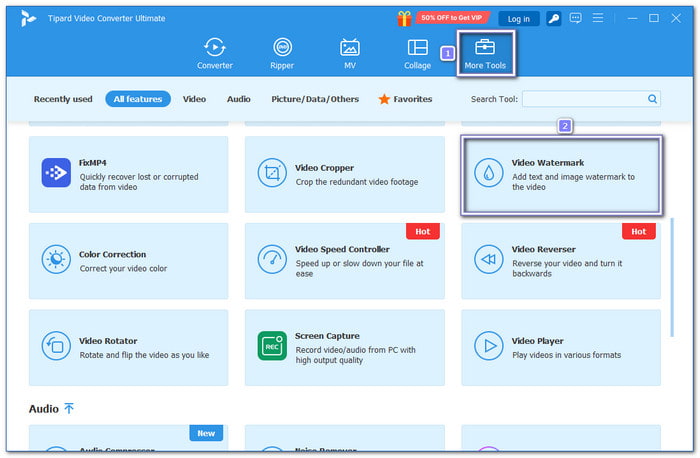Open the Ripper module
Screen dimensions: 700x458
click(282, 54)
